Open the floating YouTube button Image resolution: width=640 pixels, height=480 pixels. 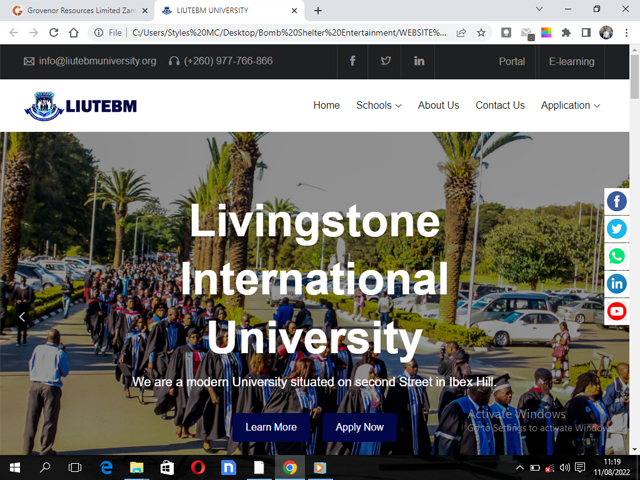[616, 311]
